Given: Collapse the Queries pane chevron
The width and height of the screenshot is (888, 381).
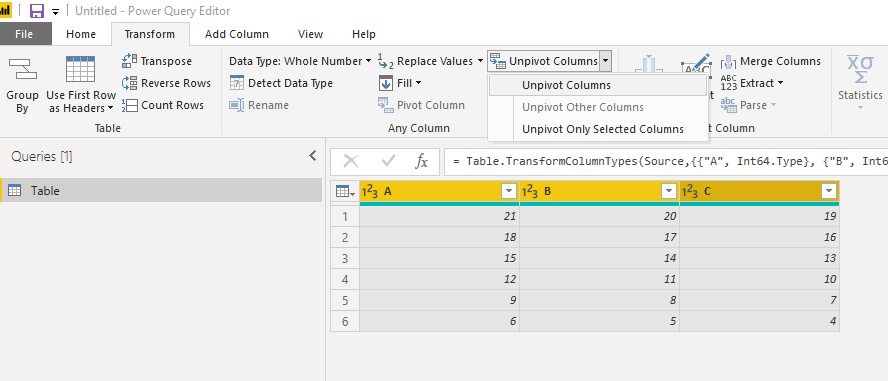Looking at the screenshot, I should click(313, 156).
